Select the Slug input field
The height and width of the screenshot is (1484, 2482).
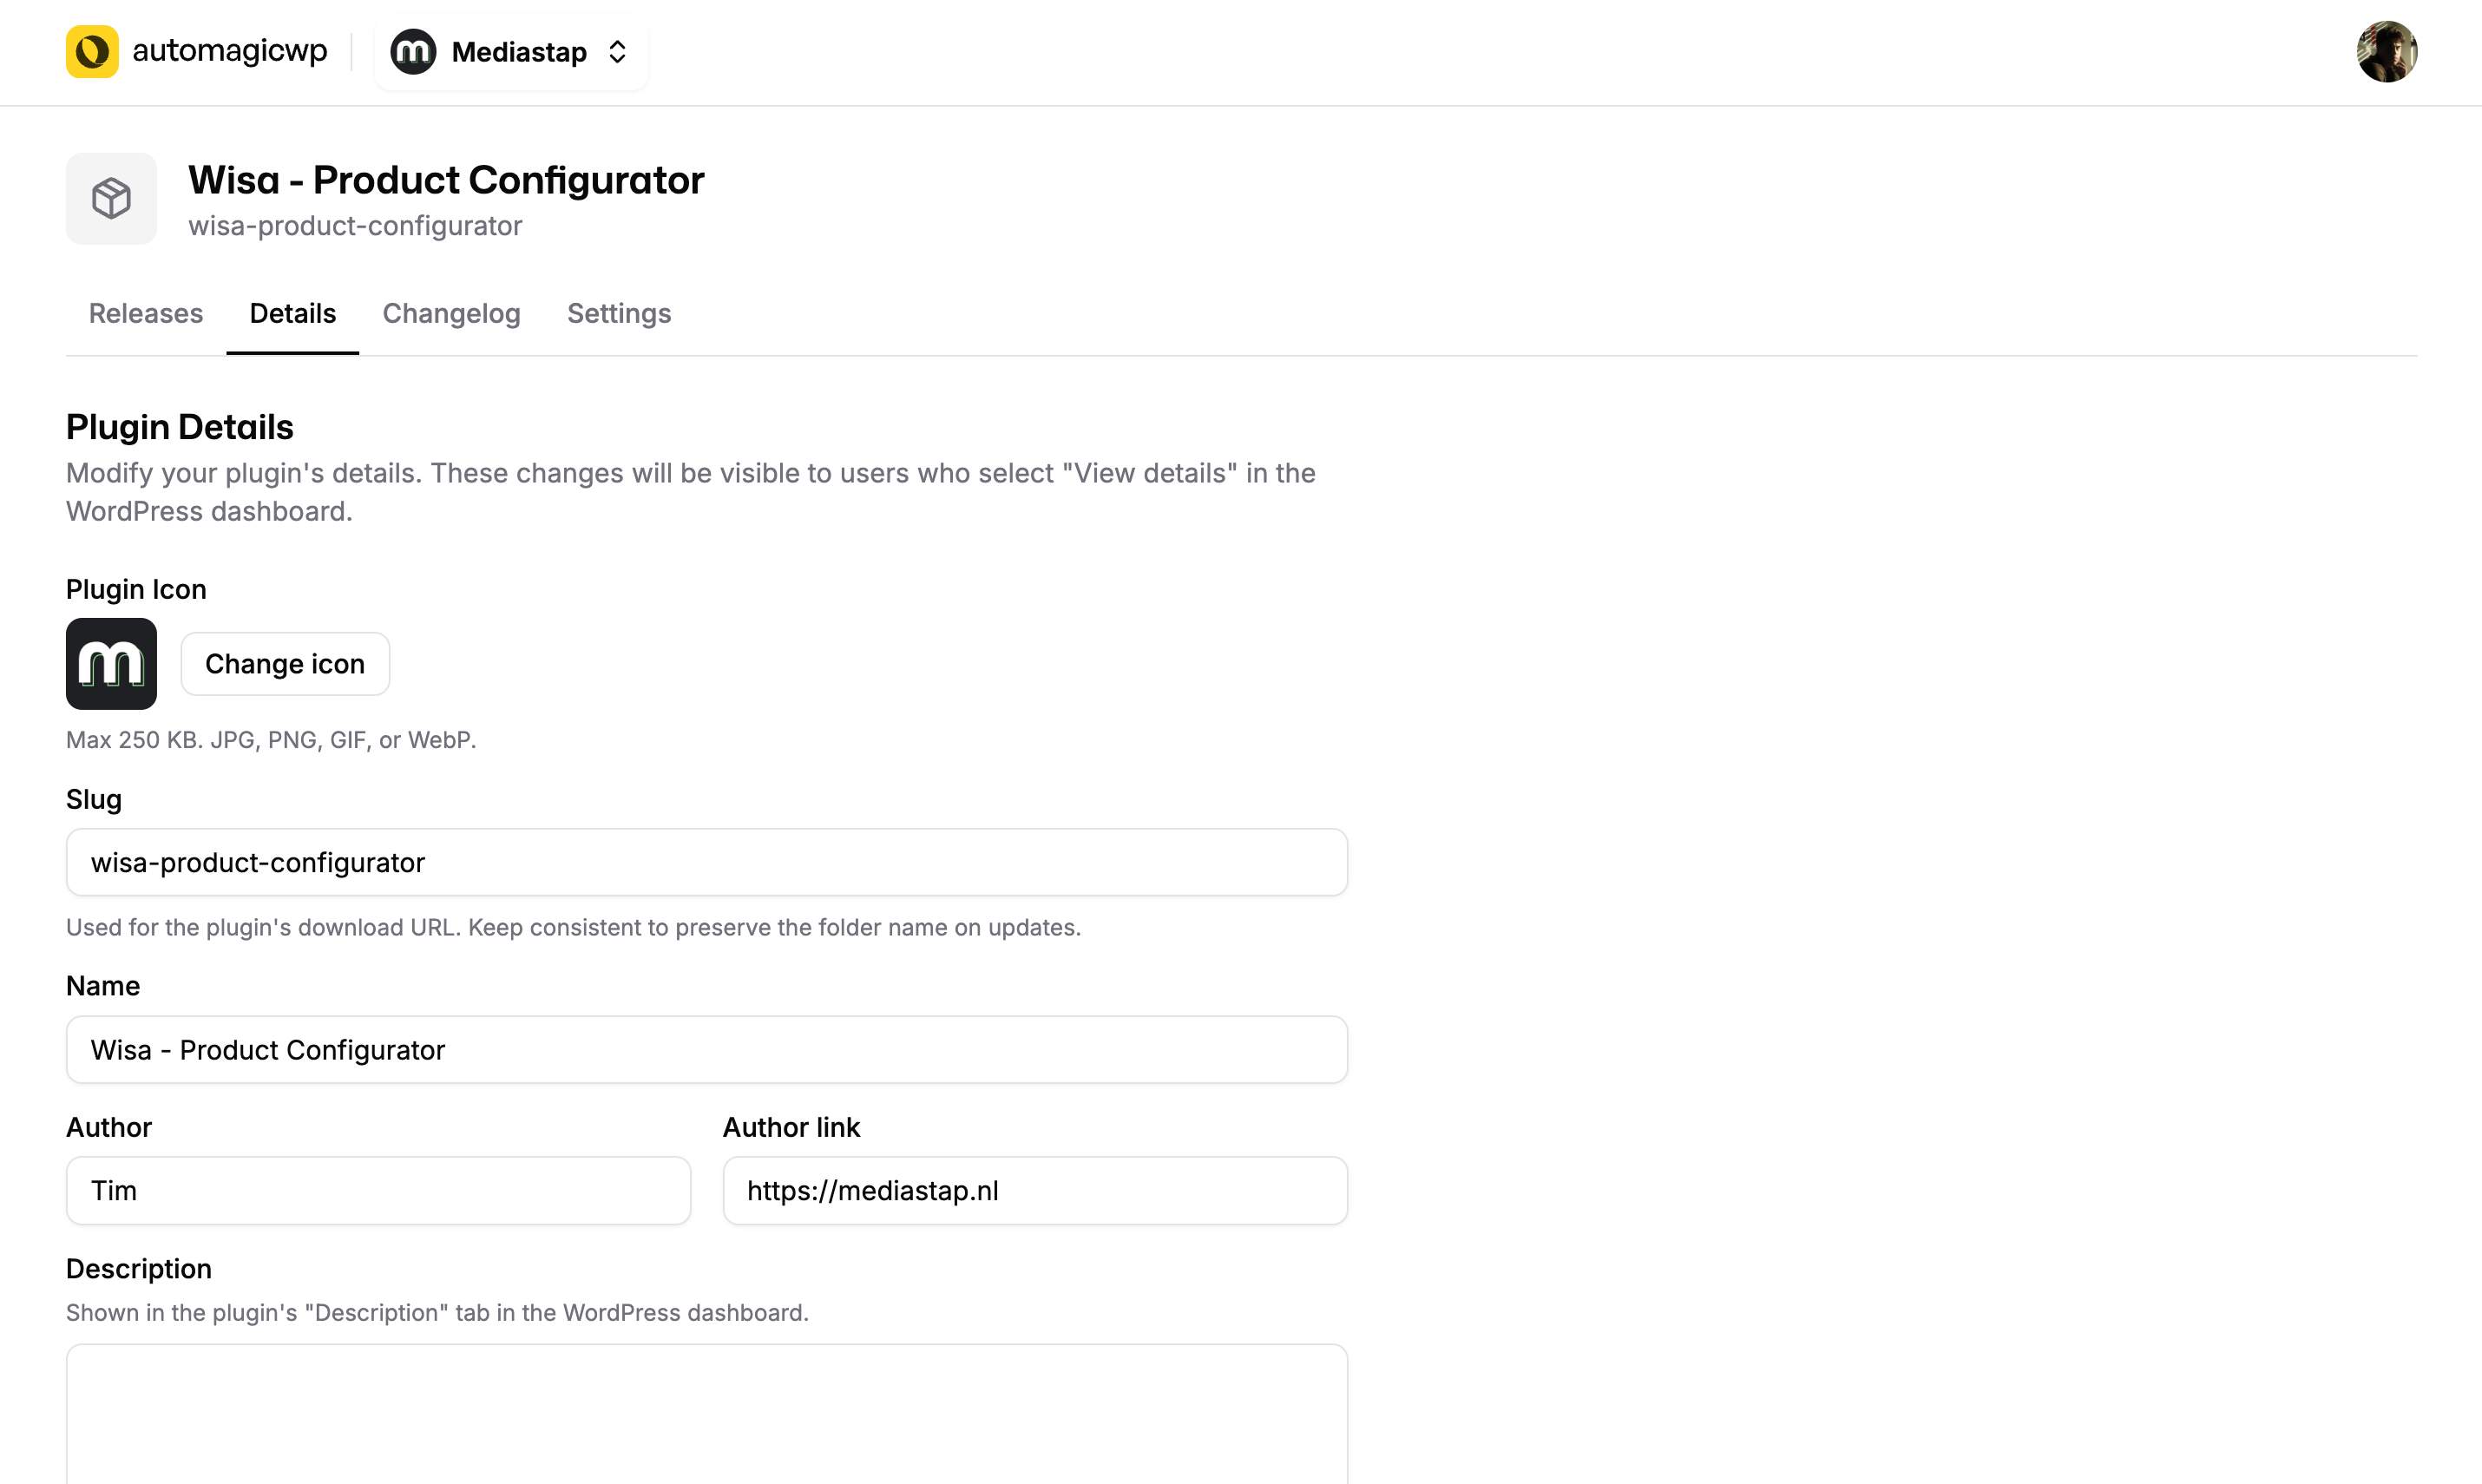705,861
